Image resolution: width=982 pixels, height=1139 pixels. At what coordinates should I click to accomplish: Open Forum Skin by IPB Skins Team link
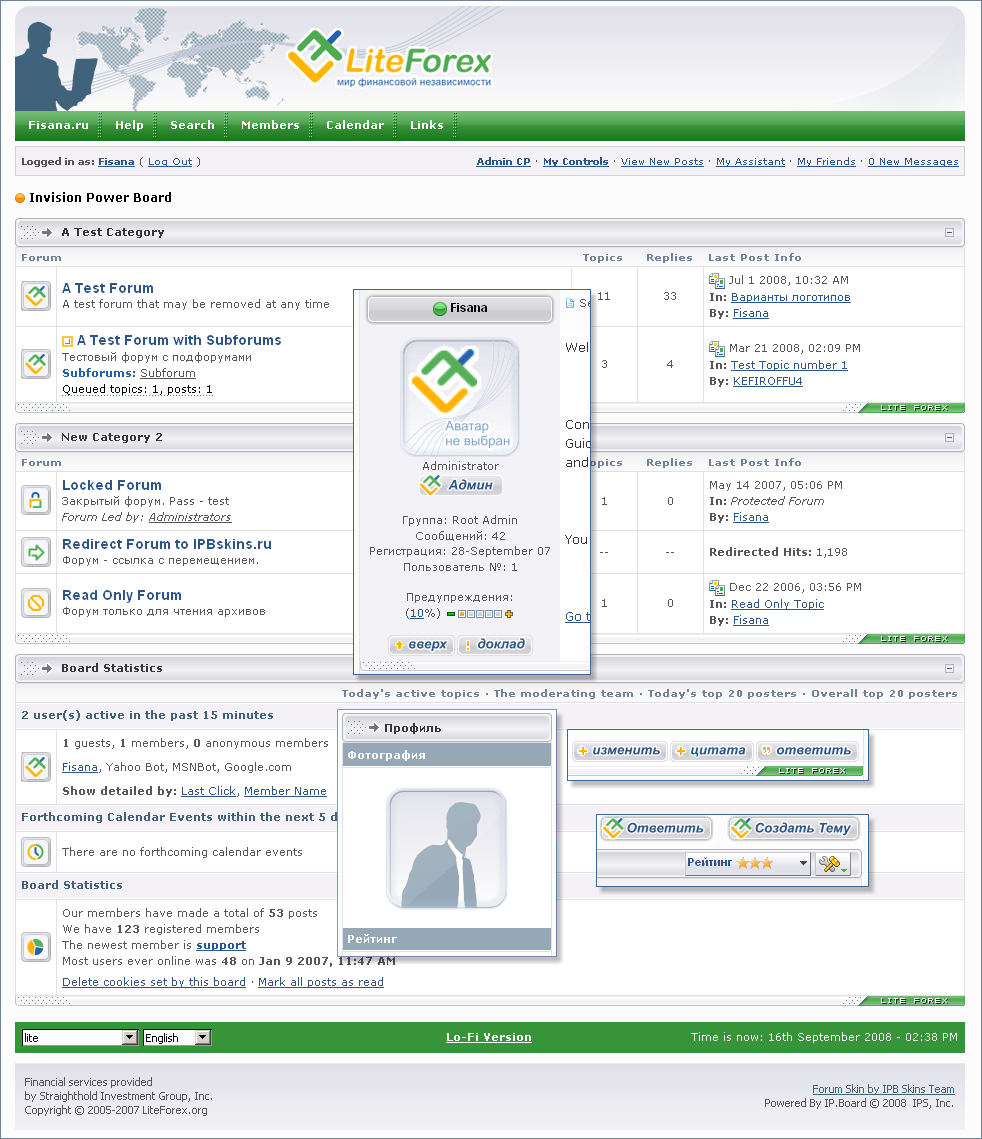pyautogui.click(x=883, y=1089)
